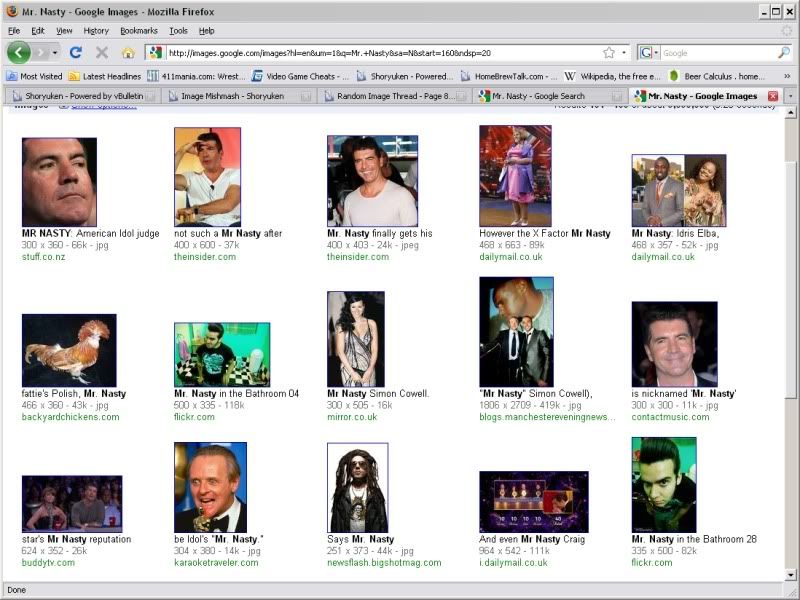Click the buddytv.com source text

48,563
